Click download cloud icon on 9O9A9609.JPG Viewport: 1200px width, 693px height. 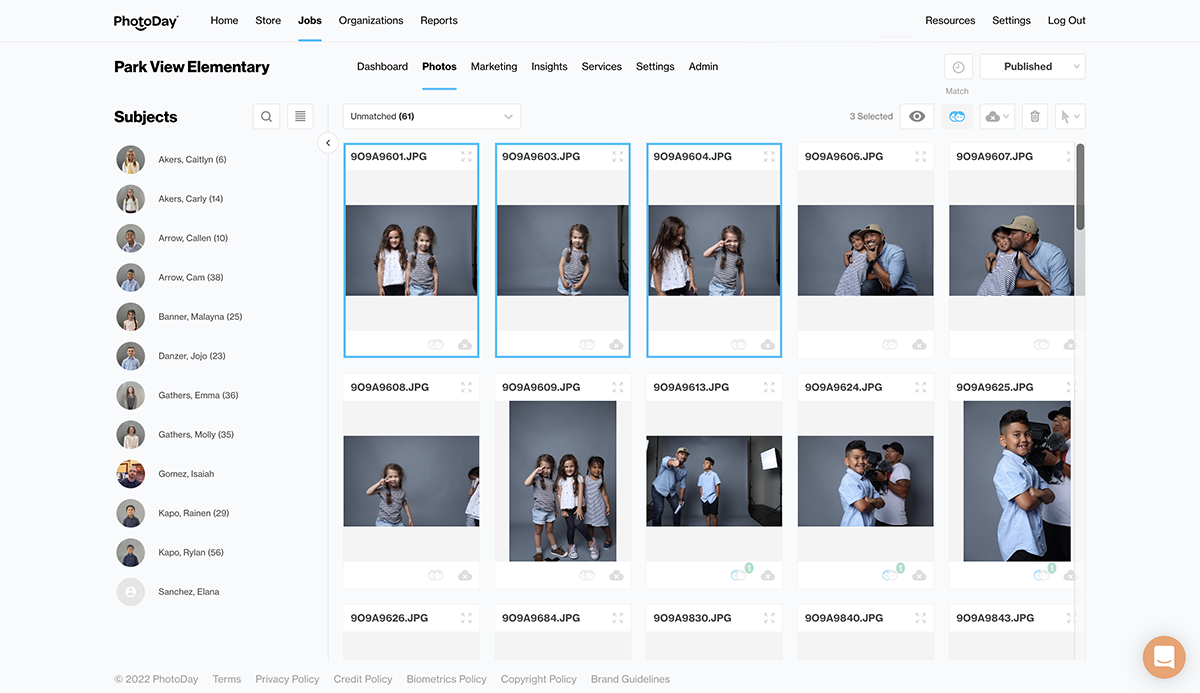tap(616, 575)
